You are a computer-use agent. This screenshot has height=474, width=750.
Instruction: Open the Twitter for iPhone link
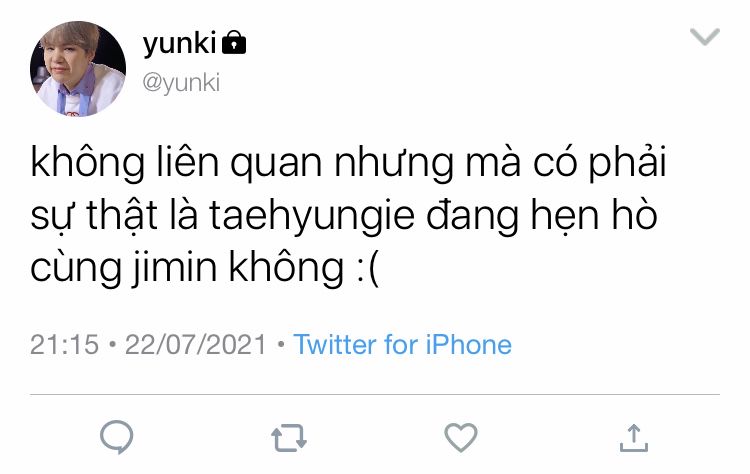point(402,344)
